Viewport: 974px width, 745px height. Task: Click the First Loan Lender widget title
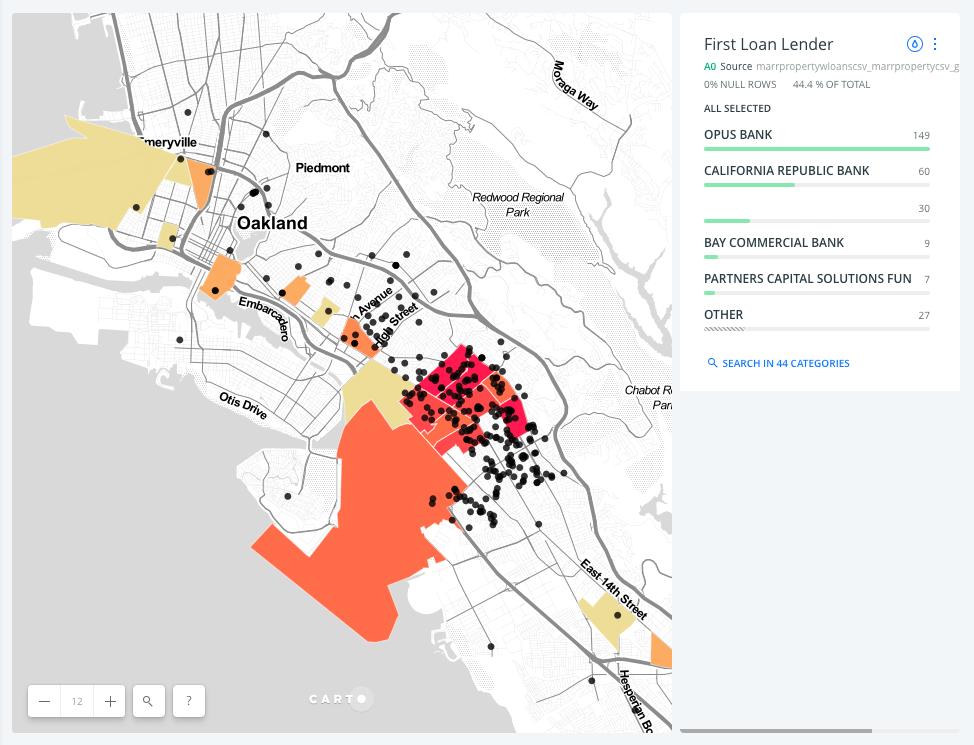click(768, 45)
